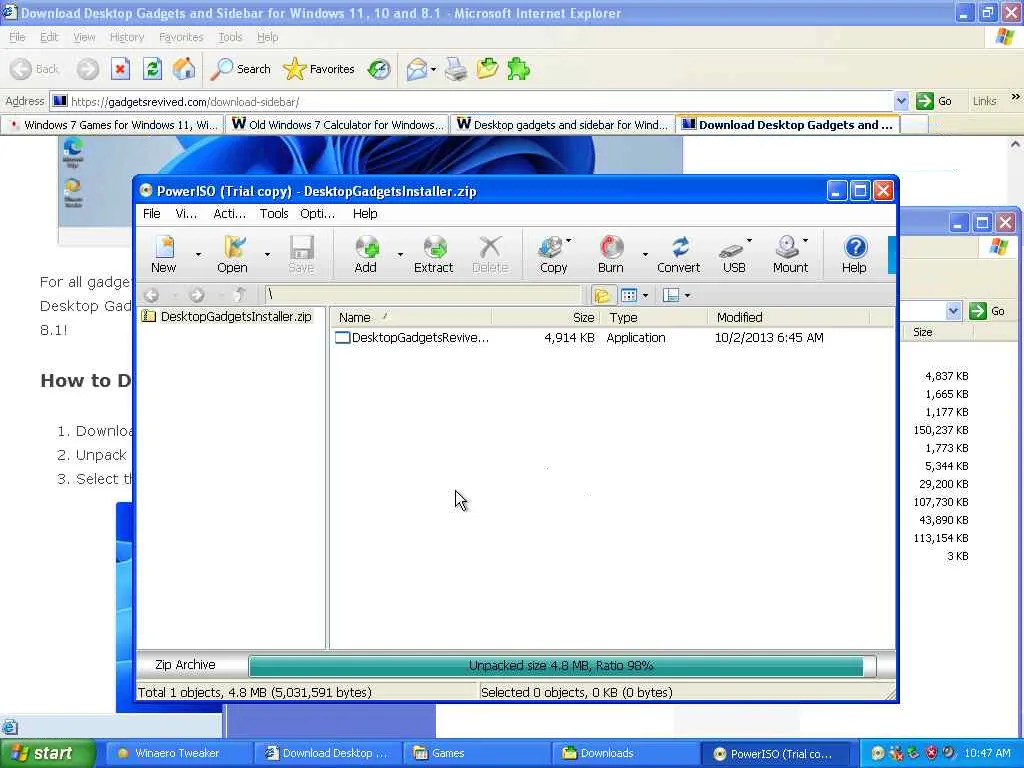Click the grayed Save icon in PowerISO
The height and width of the screenshot is (768, 1024).
pos(301,255)
